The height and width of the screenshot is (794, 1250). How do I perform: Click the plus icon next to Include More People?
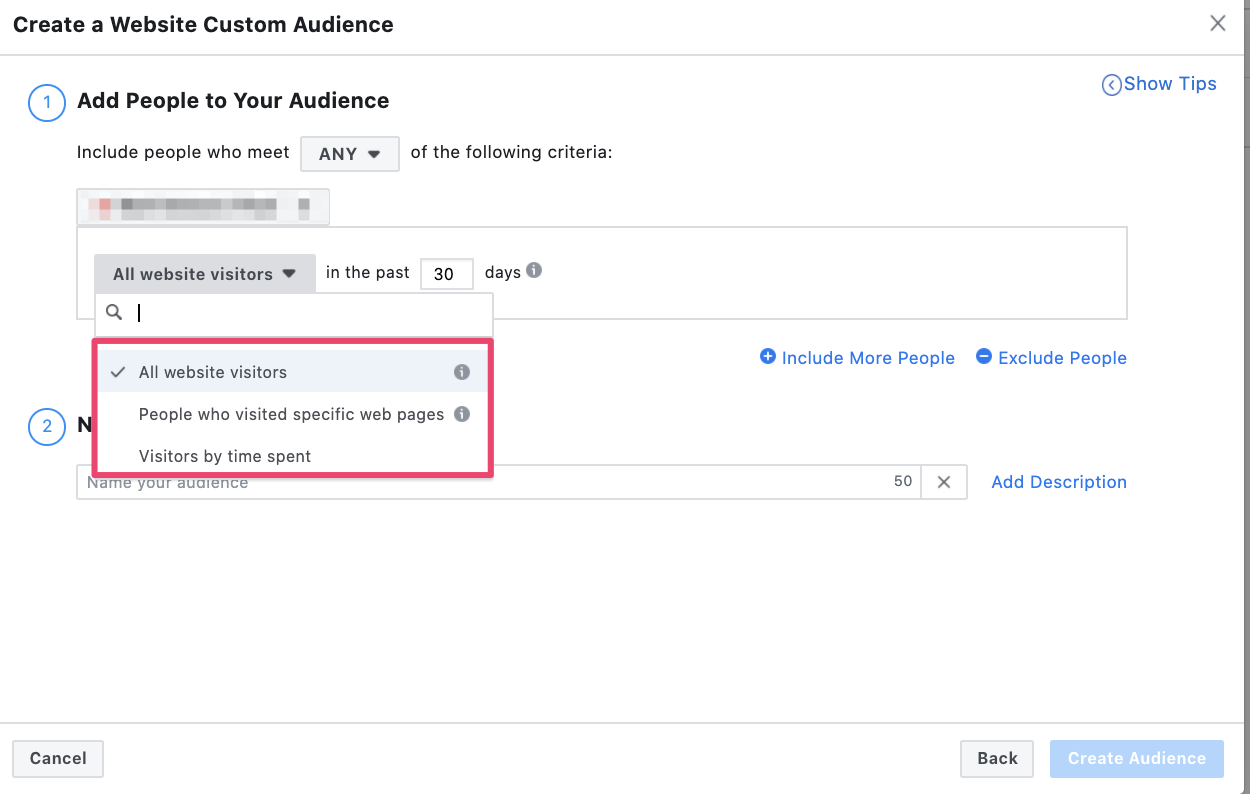click(x=768, y=356)
